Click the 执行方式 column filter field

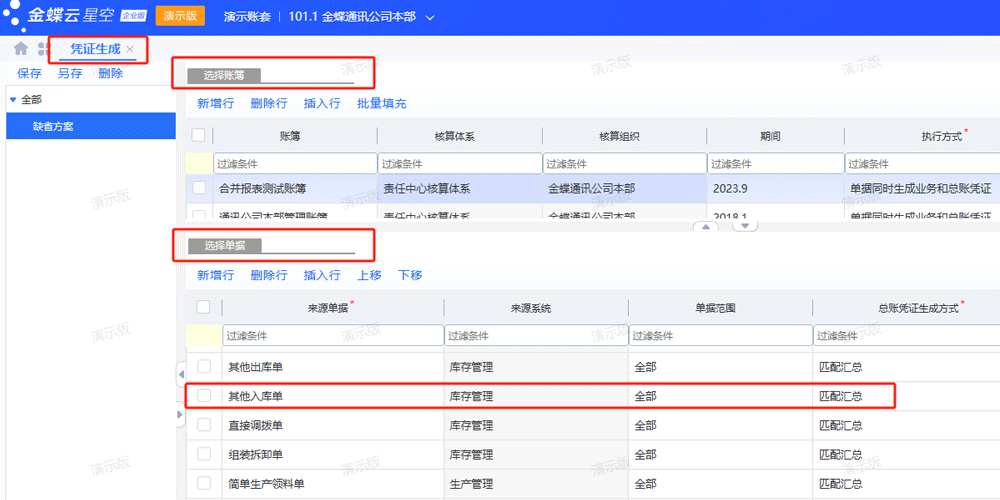pos(923,164)
